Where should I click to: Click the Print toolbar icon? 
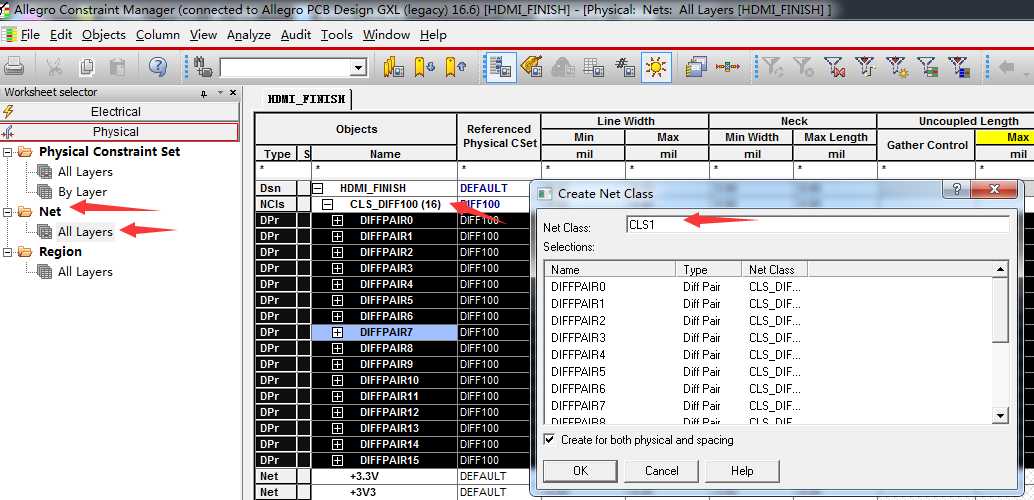pos(15,67)
